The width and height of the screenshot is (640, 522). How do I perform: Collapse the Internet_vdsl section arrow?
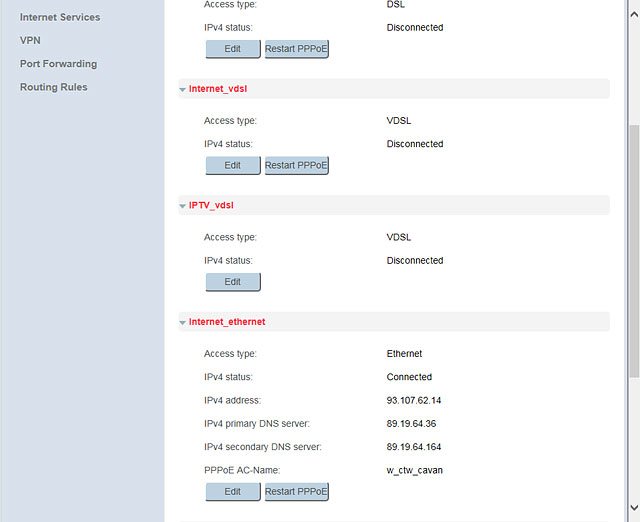tap(182, 89)
